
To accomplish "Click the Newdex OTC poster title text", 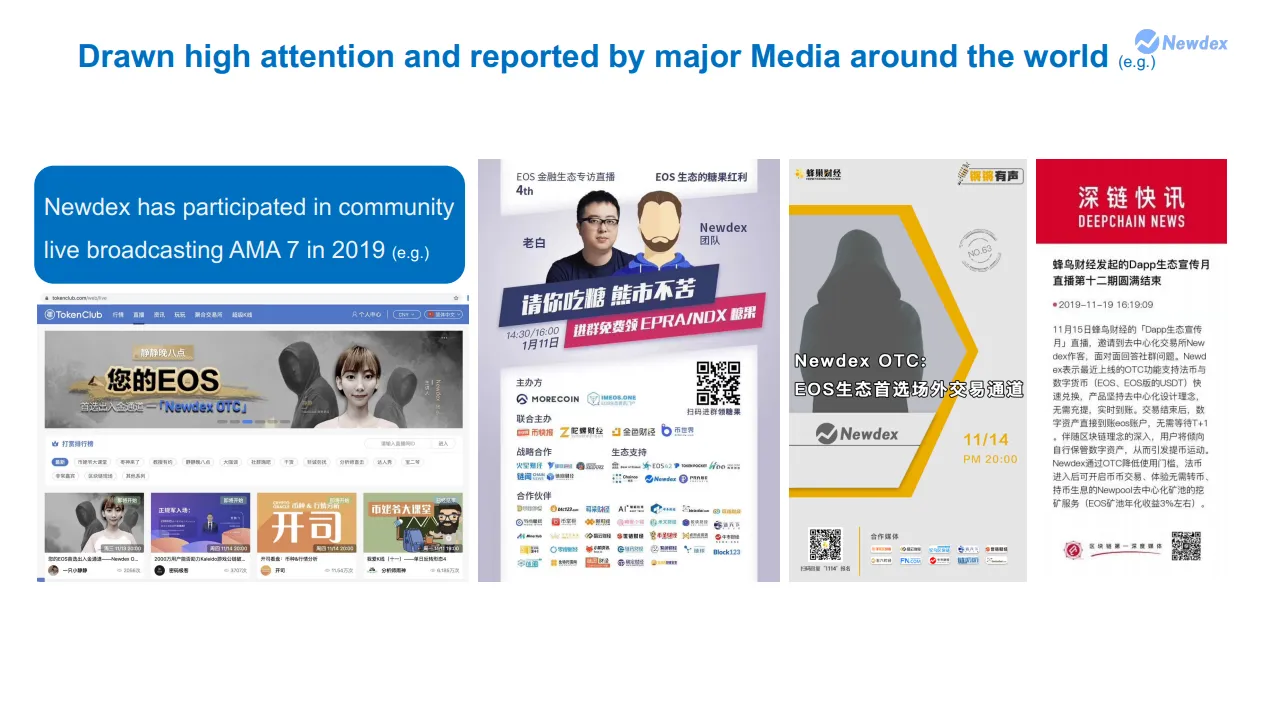I will 909,375.
